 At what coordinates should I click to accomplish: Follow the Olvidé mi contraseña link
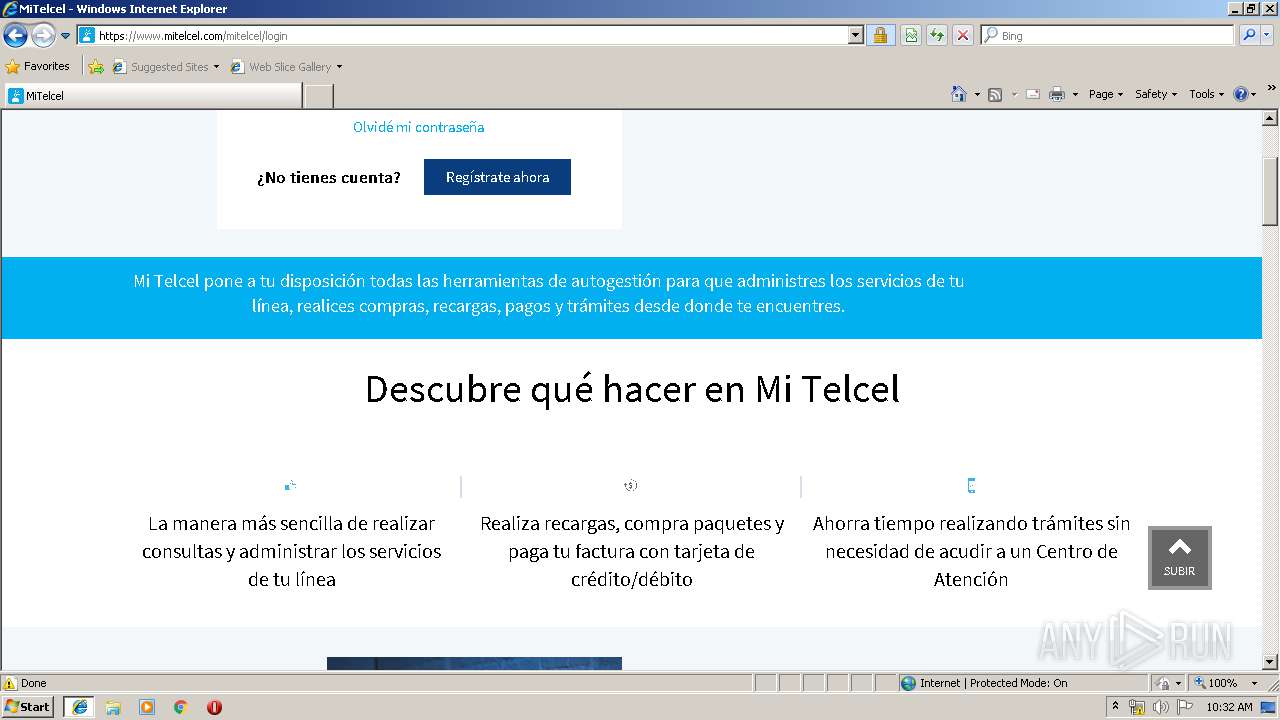(418, 127)
